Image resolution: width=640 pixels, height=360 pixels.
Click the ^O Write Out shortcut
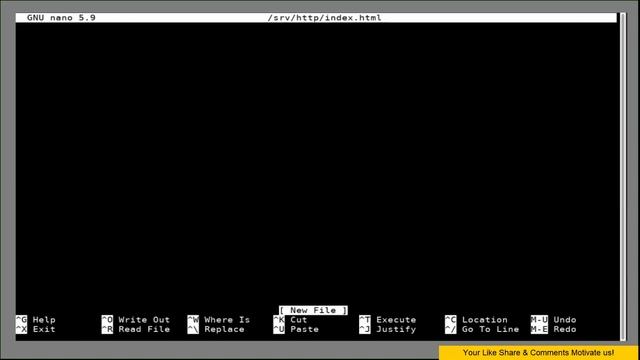pyautogui.click(x=136, y=320)
